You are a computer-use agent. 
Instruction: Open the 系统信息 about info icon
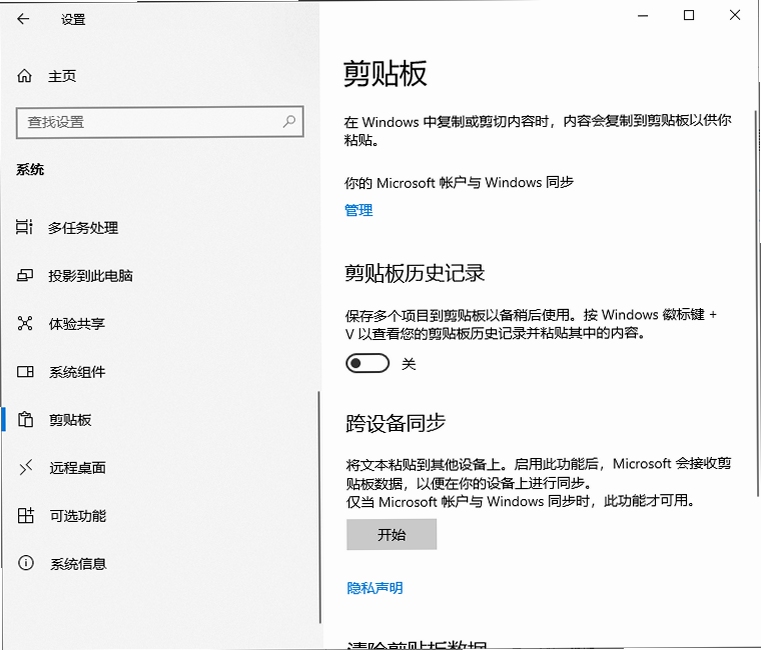point(26,563)
